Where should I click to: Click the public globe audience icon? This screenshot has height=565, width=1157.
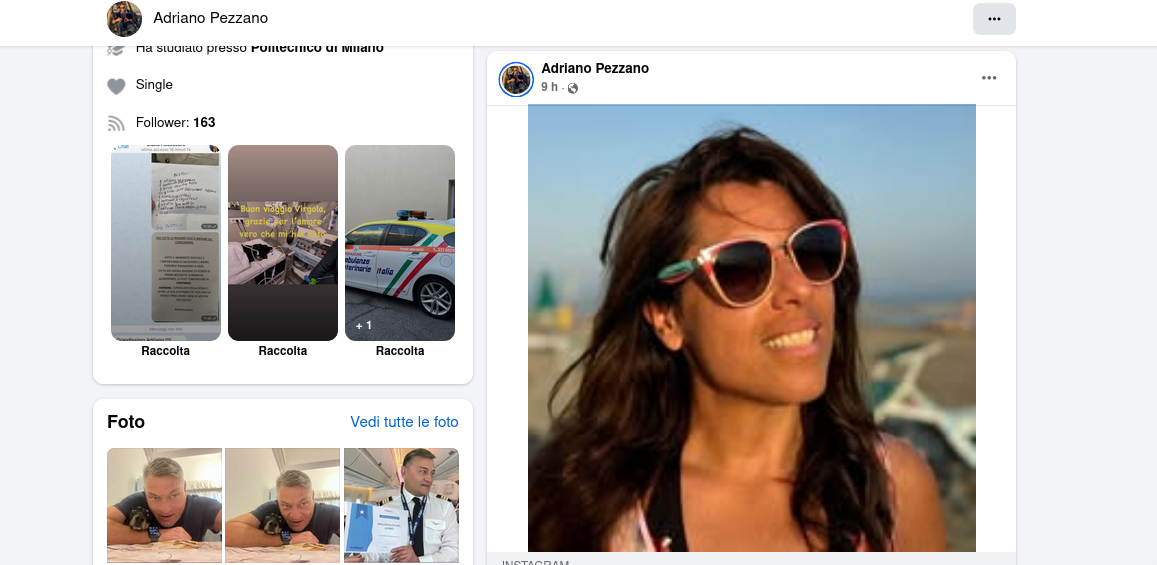point(573,88)
